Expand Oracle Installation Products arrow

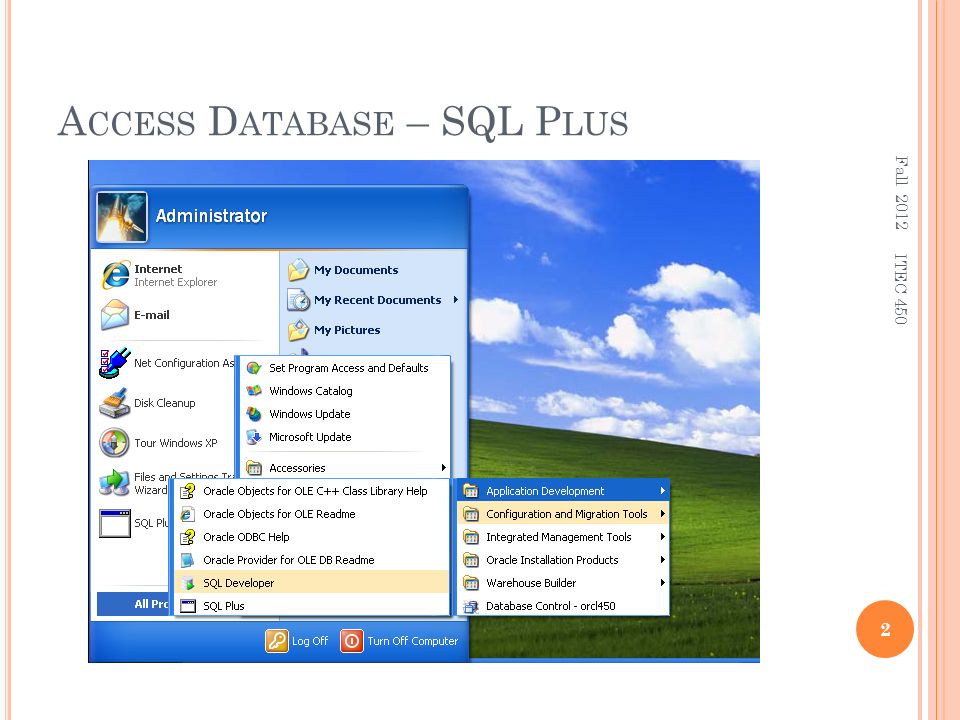pyautogui.click(x=662, y=560)
